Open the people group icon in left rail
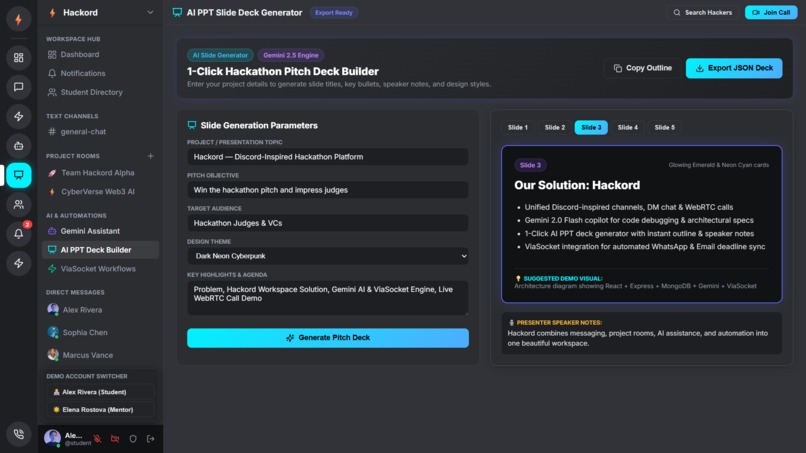 tap(19, 205)
